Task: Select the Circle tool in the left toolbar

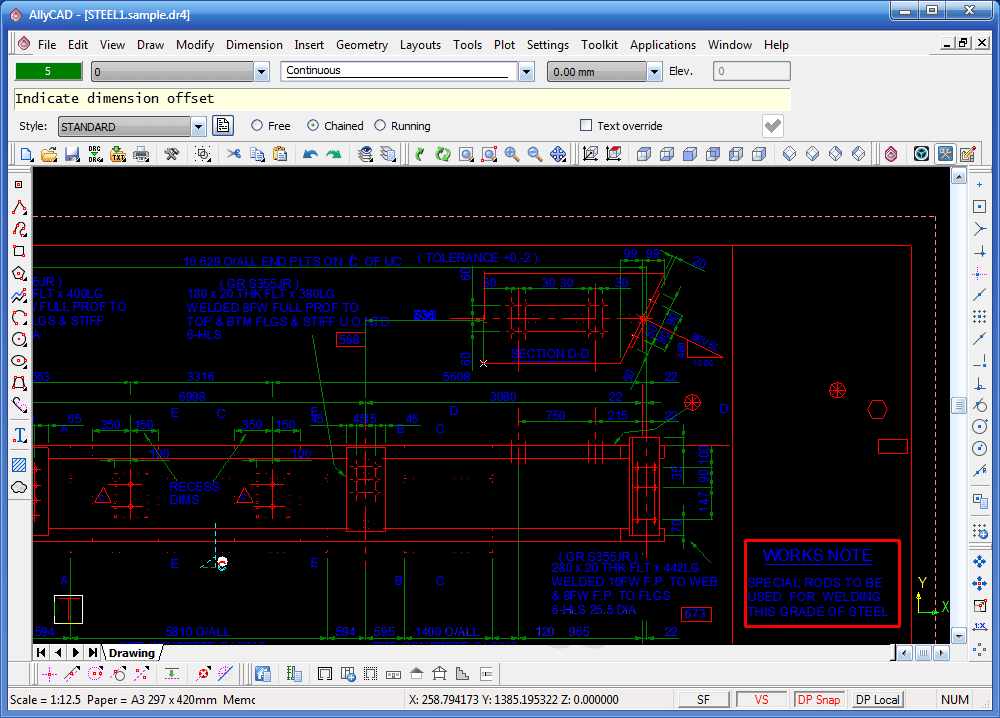Action: [19, 340]
